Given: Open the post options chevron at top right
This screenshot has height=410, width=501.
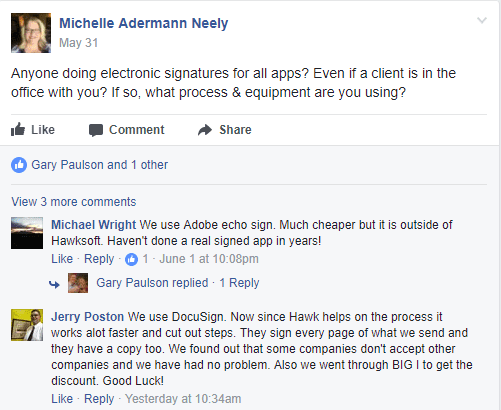Looking at the screenshot, I should [482, 20].
